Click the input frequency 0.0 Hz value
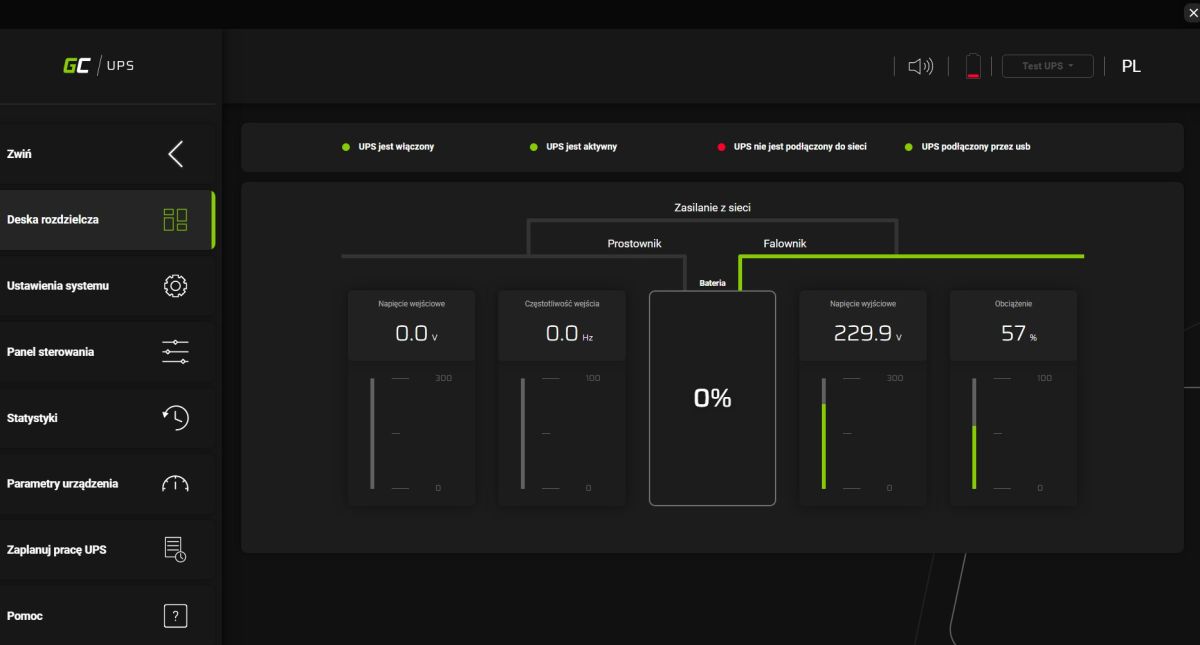This screenshot has width=1200, height=645. (569, 335)
